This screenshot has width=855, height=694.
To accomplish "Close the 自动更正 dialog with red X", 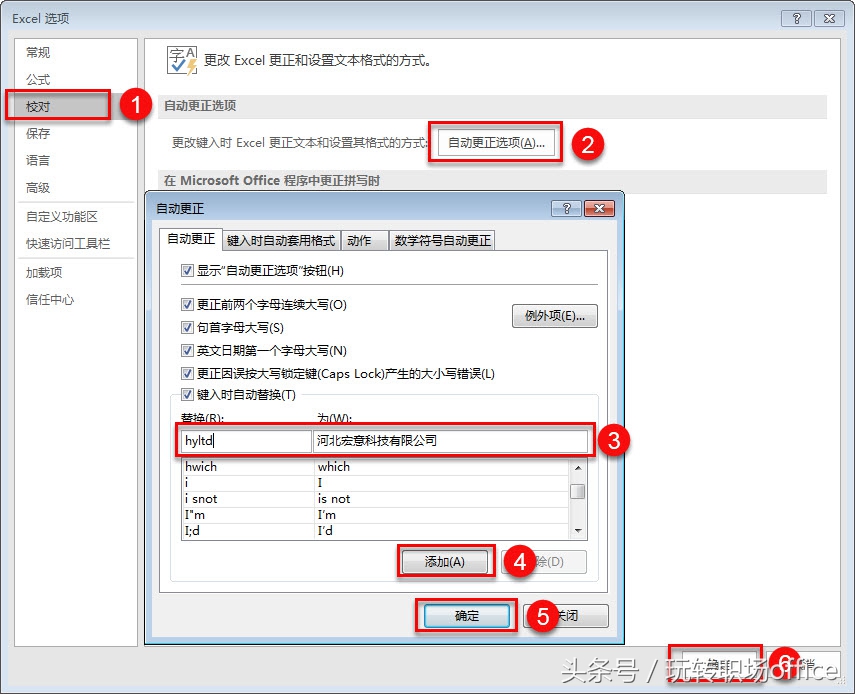I will (x=599, y=208).
